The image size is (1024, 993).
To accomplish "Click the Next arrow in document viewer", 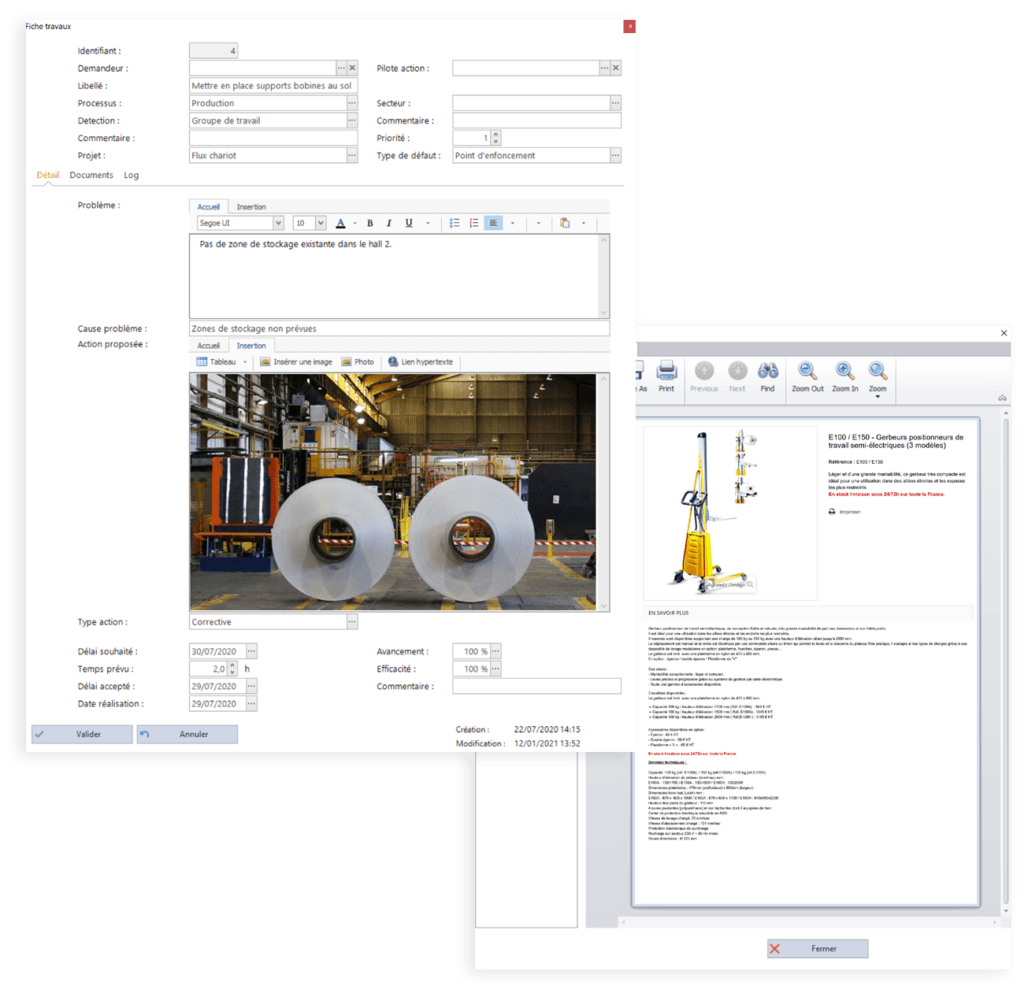I will tap(737, 377).
